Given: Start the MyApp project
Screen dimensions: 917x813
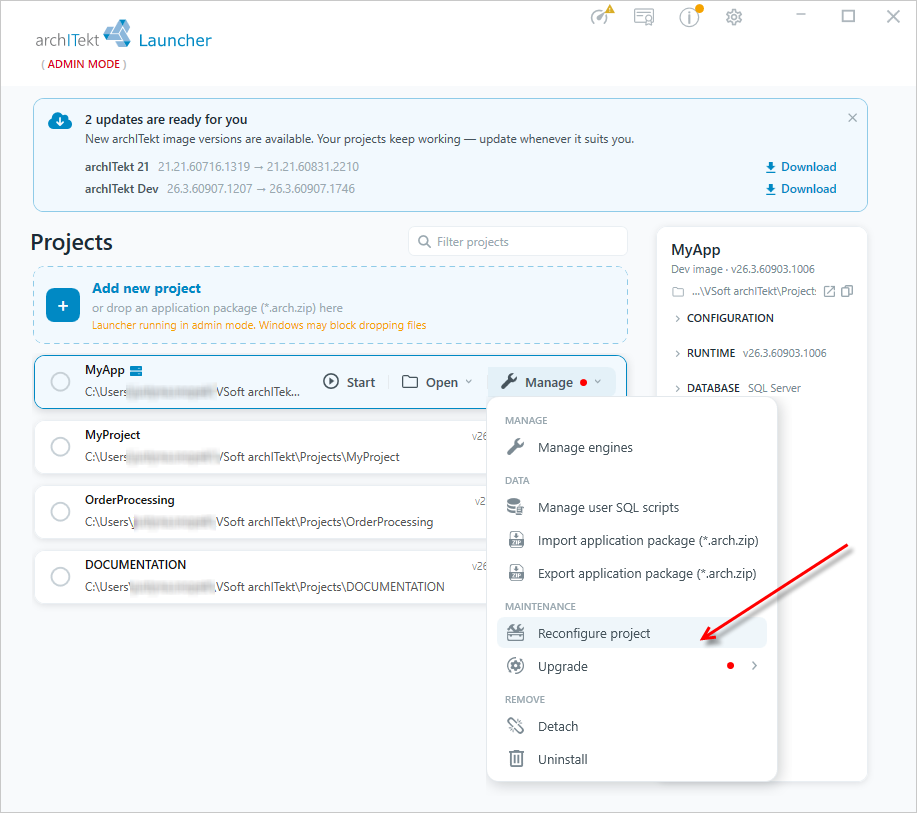Looking at the screenshot, I should [349, 382].
